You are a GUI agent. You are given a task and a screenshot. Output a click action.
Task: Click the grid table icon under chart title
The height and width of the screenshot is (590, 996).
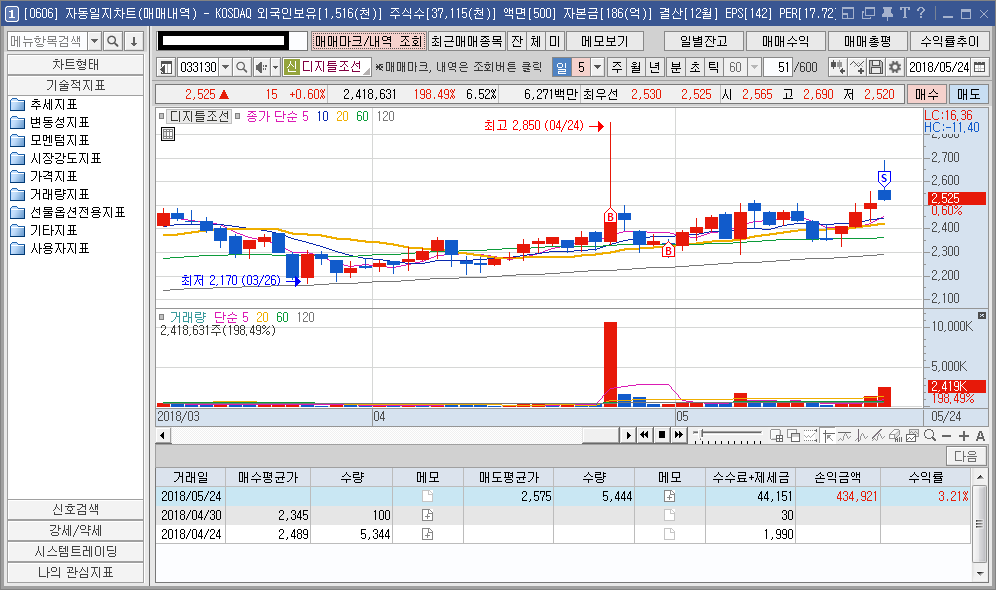pyautogui.click(x=168, y=134)
